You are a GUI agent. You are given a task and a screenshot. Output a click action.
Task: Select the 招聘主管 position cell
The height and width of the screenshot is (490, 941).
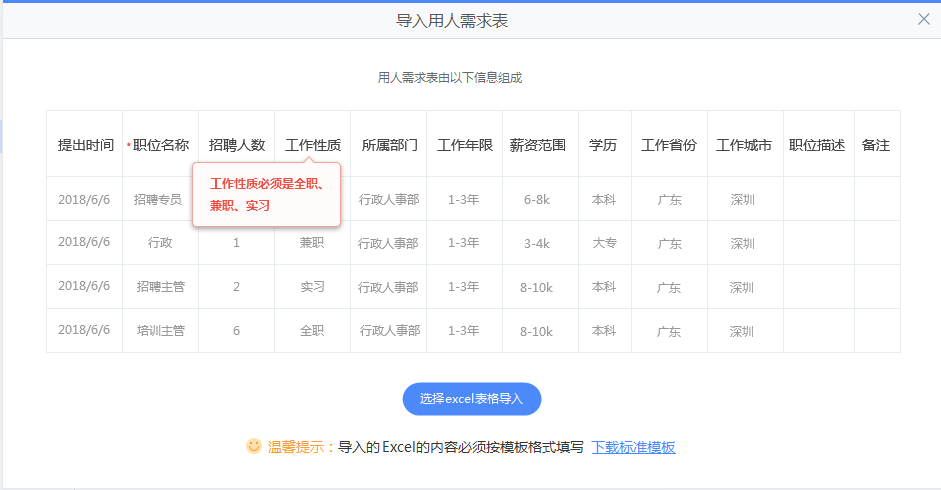click(160, 286)
